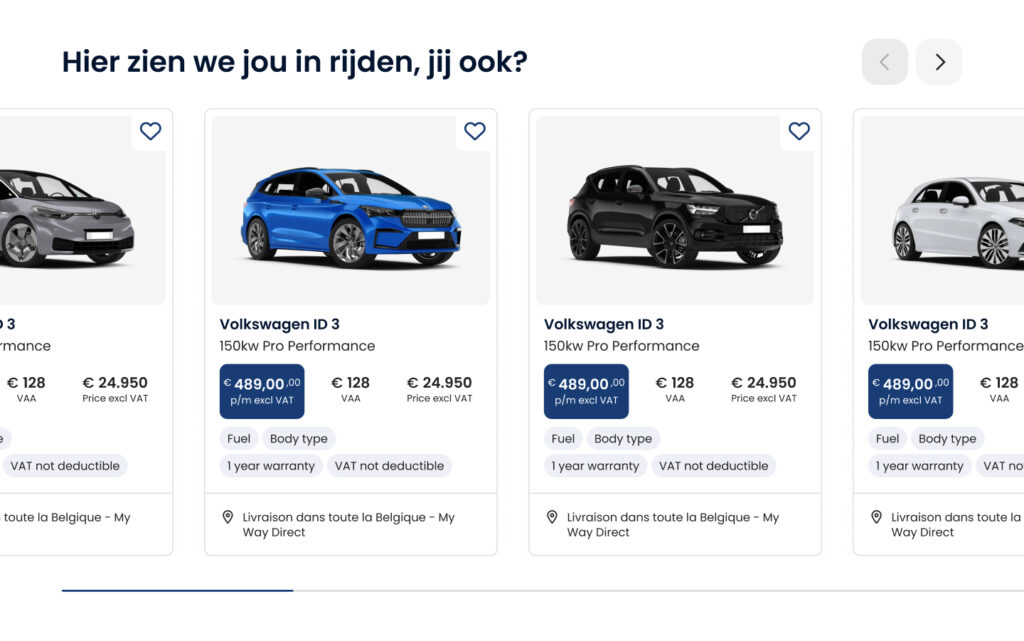1024x641 pixels.
Task: Open the blue car photo
Action: 350,215
